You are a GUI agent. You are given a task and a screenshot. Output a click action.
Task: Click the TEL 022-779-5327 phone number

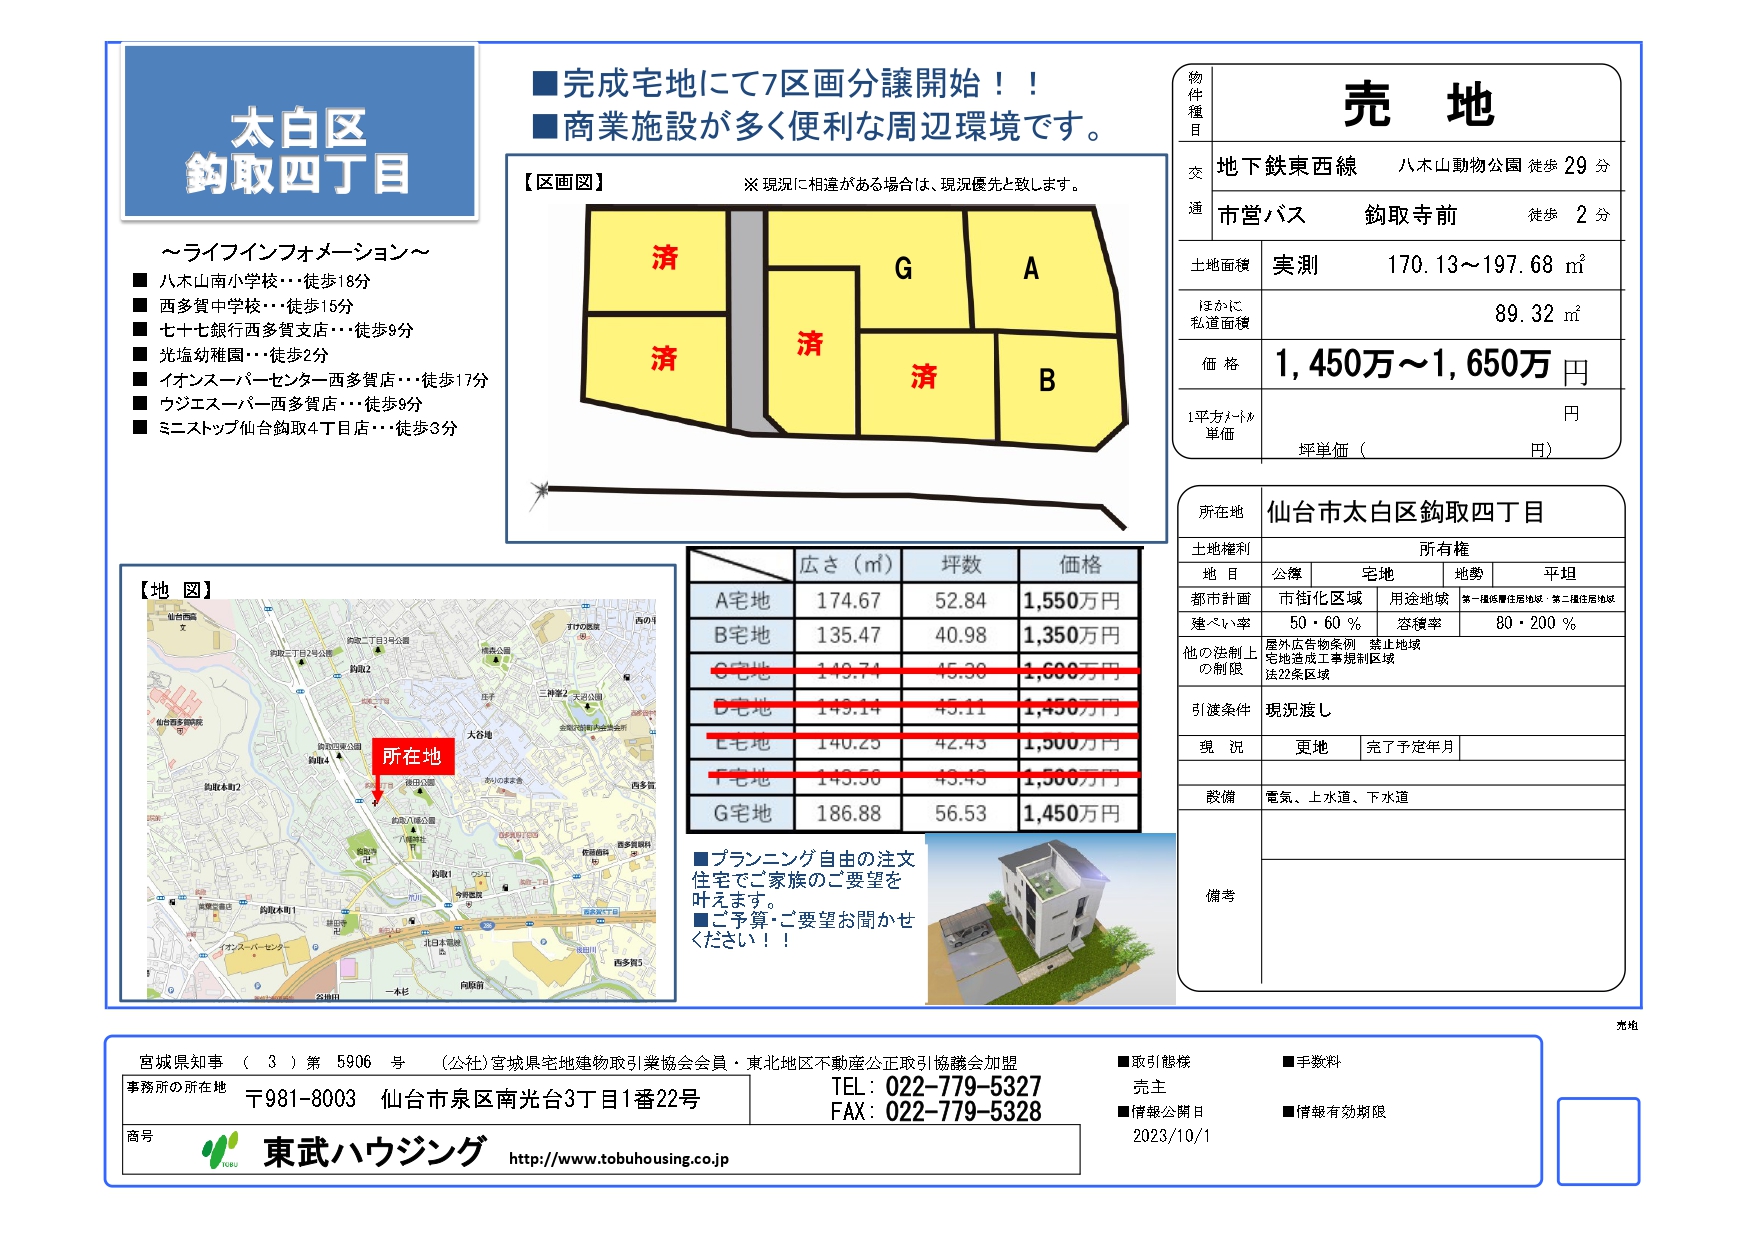pos(962,1087)
